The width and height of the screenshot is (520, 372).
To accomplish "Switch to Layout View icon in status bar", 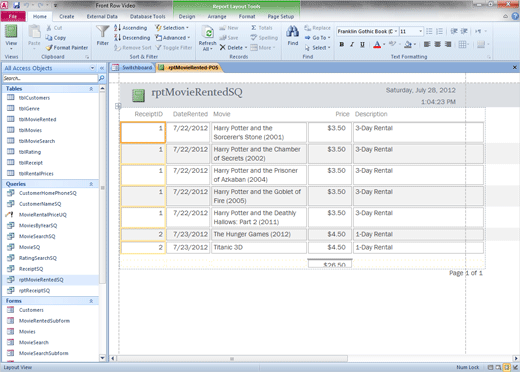I will (x=506, y=367).
